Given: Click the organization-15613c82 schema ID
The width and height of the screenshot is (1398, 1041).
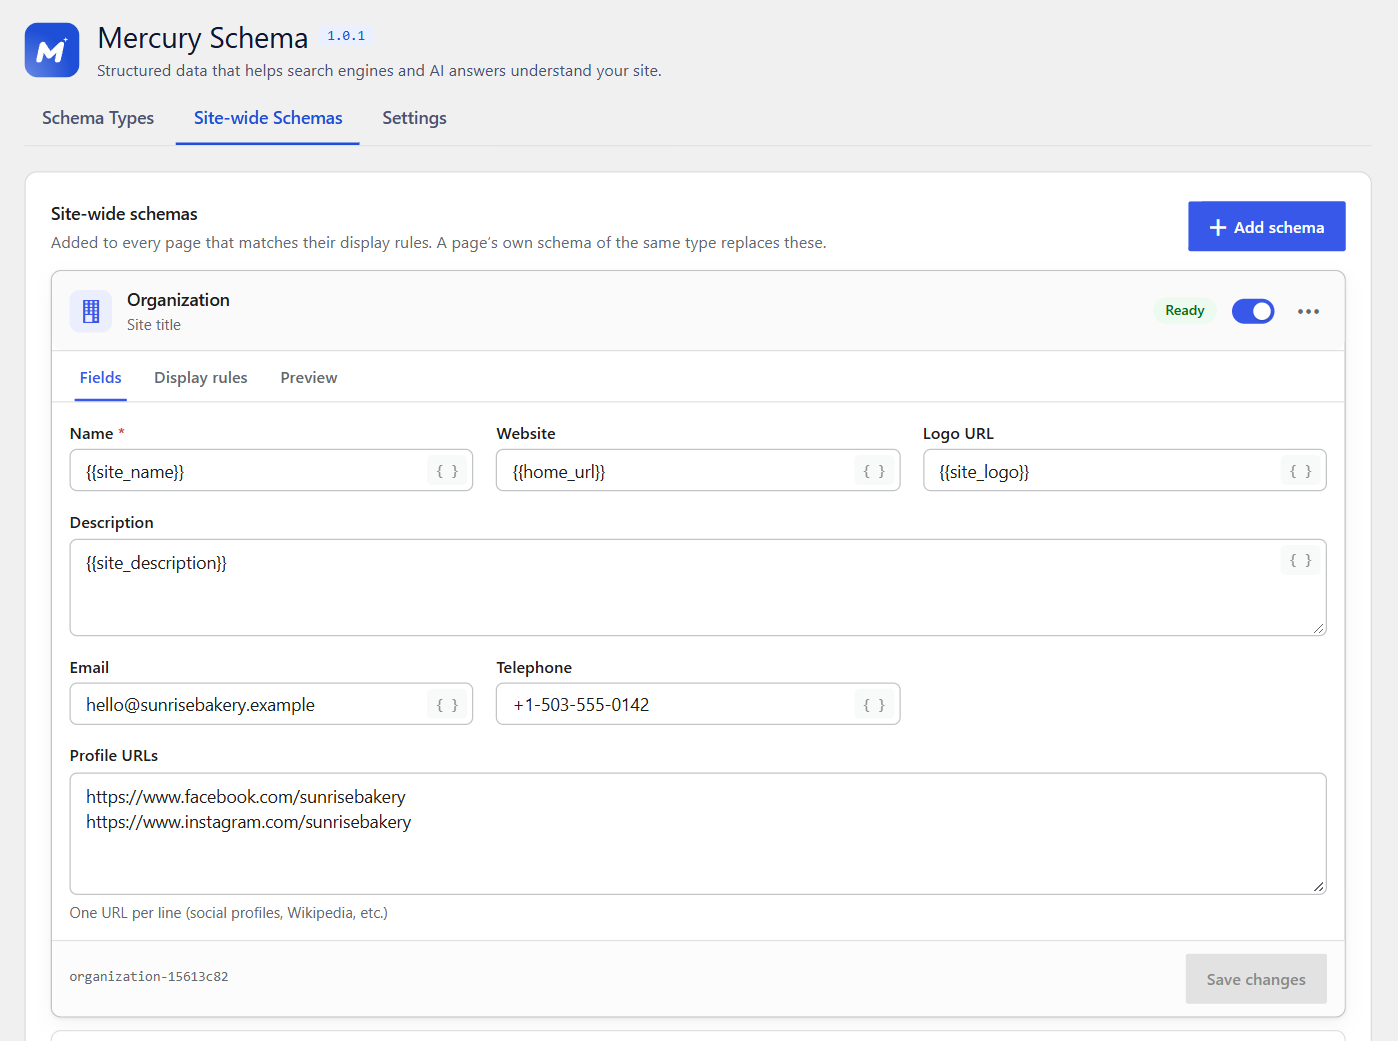Looking at the screenshot, I should (149, 977).
